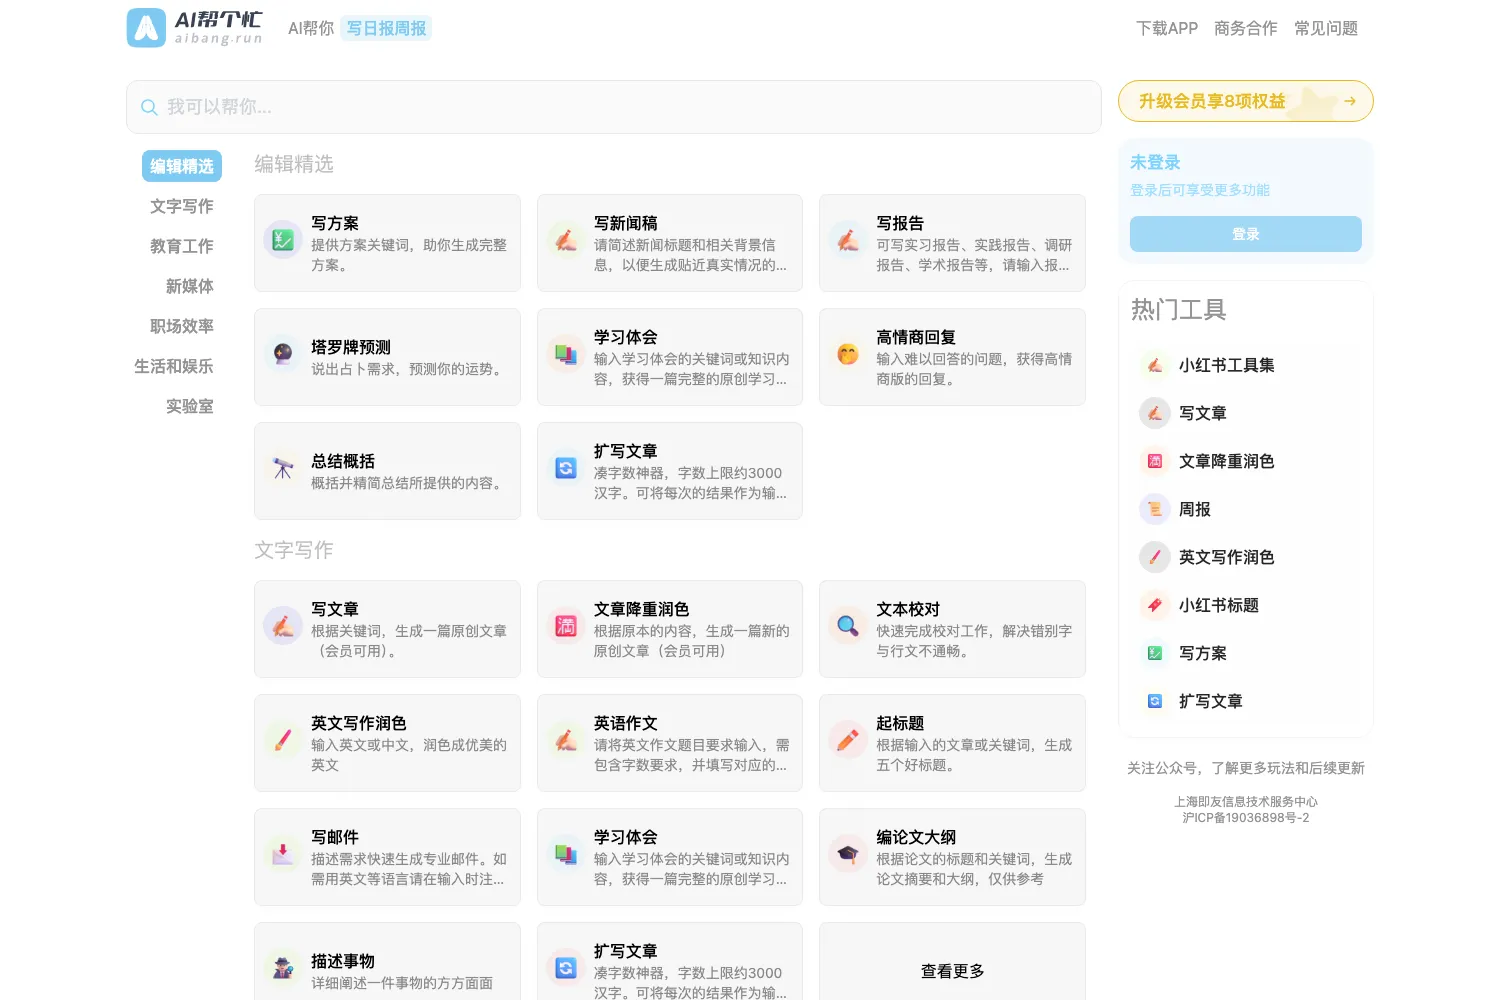The image size is (1500, 1000).
Task: Click the 描述事物 detective icon
Action: 283,968
